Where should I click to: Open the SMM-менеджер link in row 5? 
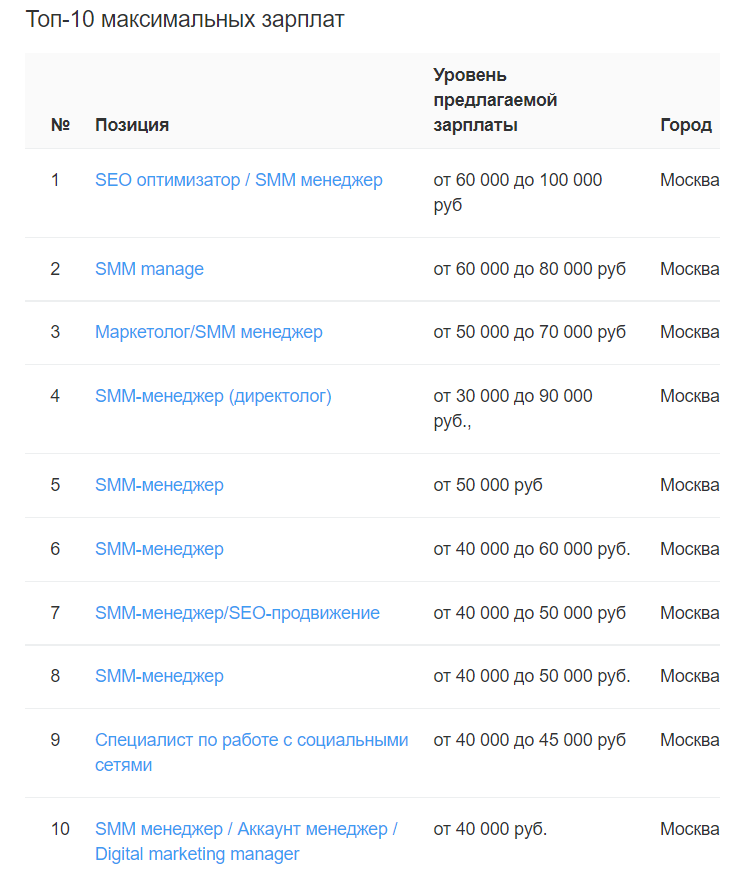click(x=159, y=485)
